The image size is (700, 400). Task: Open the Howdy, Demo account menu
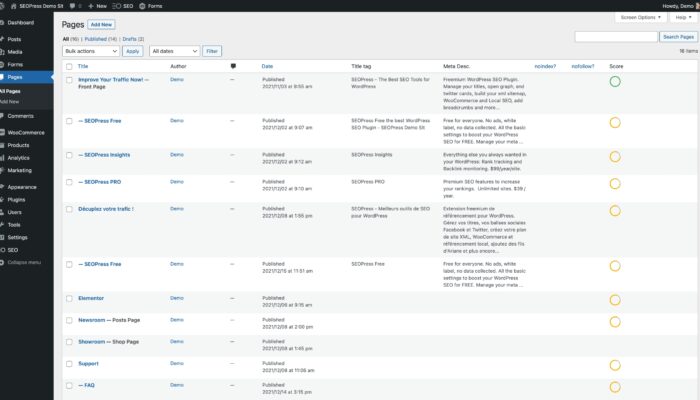[x=680, y=6]
